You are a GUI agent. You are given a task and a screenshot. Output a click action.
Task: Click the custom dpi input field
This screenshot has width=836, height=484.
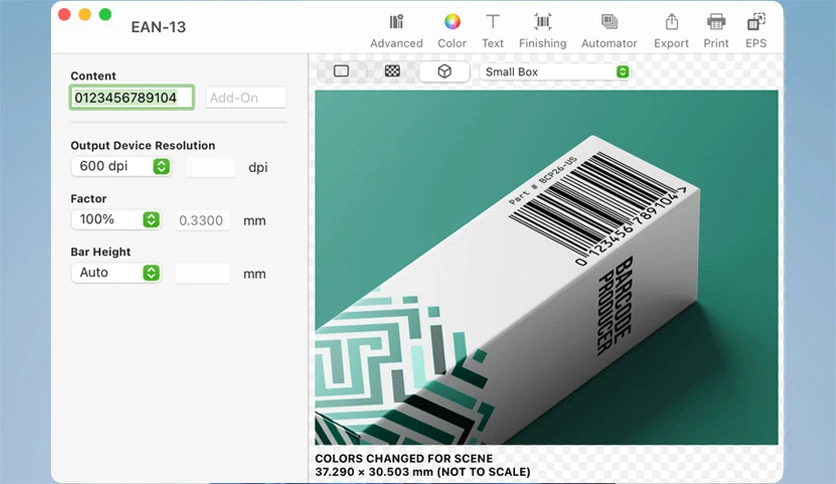tap(211, 167)
